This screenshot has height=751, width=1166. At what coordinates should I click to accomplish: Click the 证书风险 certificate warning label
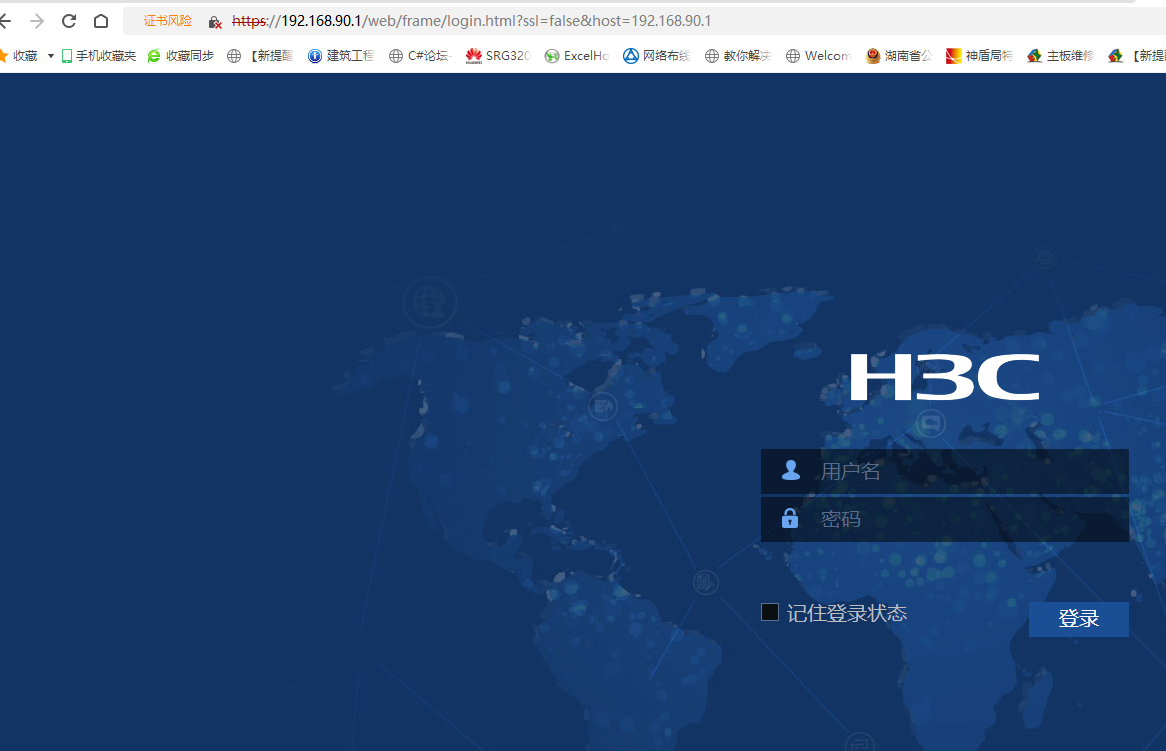pyautogui.click(x=167, y=21)
